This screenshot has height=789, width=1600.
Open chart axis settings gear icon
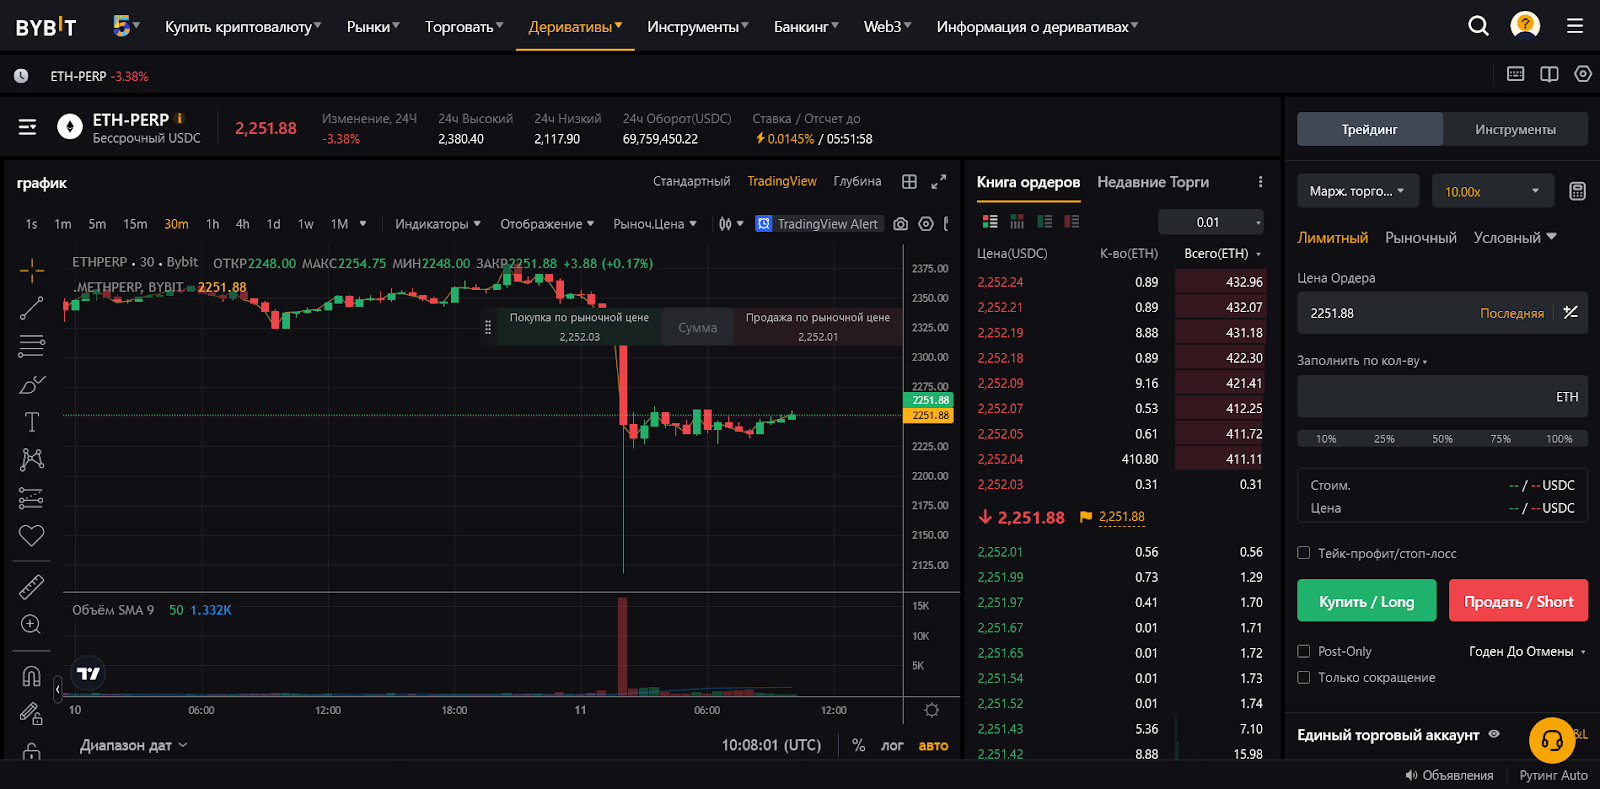tap(931, 710)
